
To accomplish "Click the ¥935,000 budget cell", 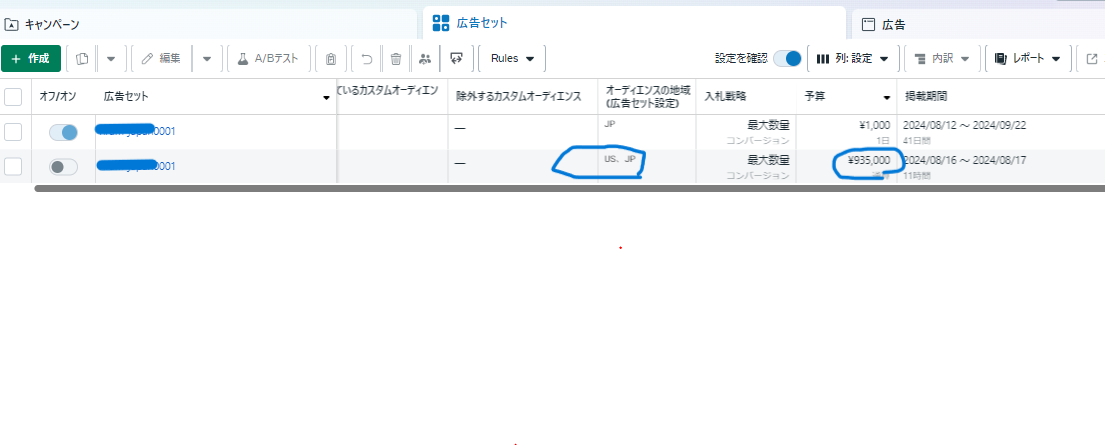I will 846,166.
